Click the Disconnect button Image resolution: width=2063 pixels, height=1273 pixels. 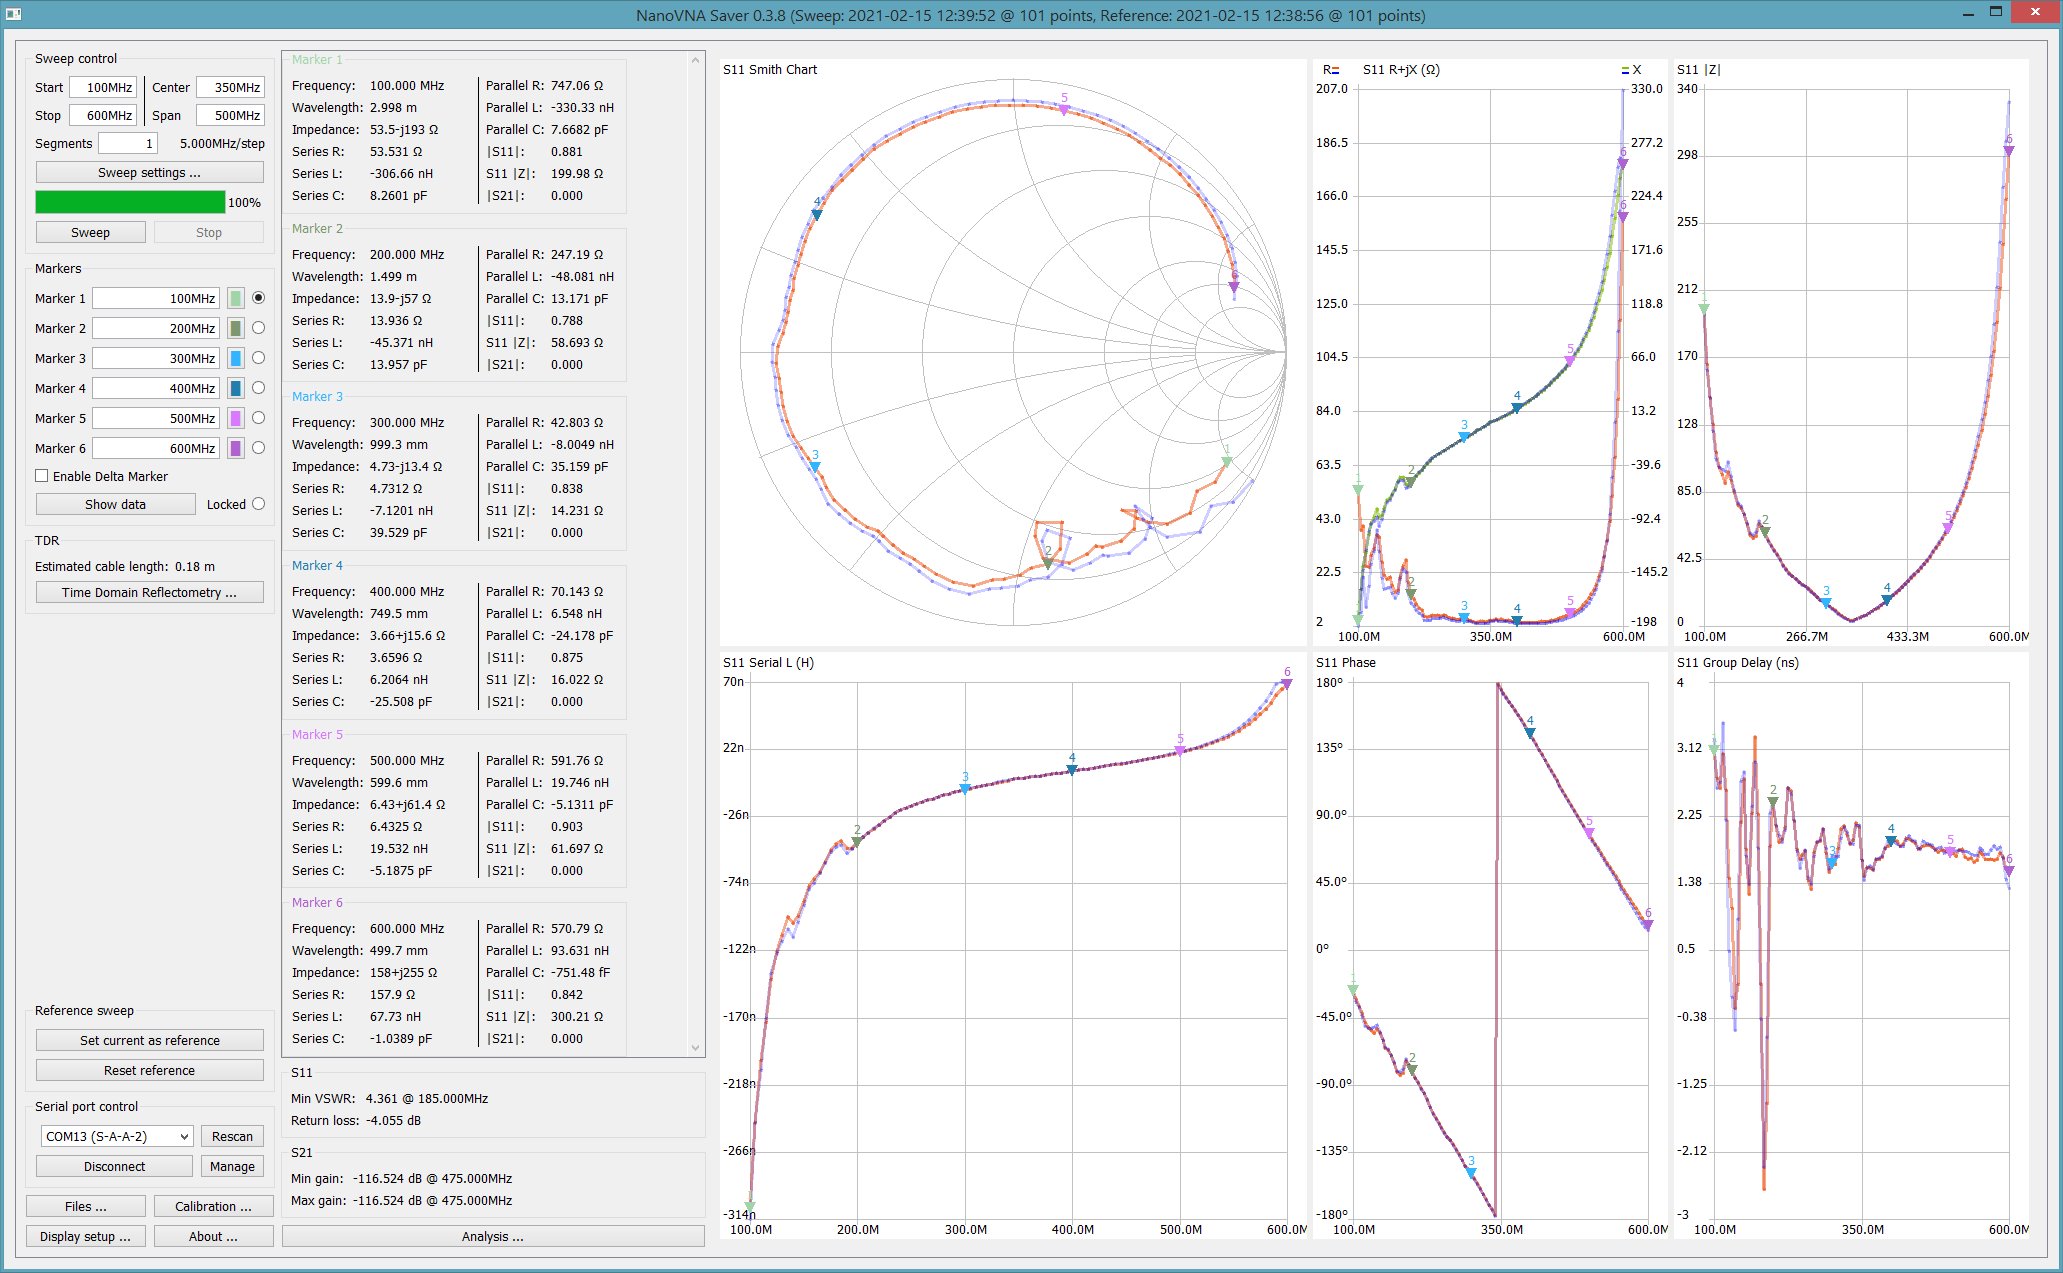(x=114, y=1166)
